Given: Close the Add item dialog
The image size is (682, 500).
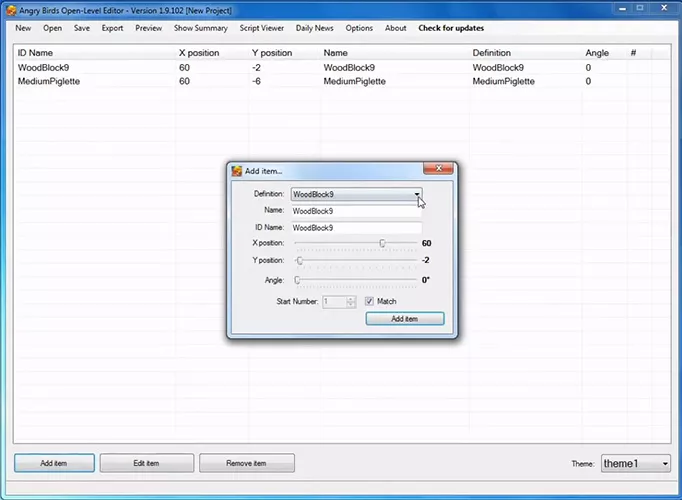Looking at the screenshot, I should [438, 168].
